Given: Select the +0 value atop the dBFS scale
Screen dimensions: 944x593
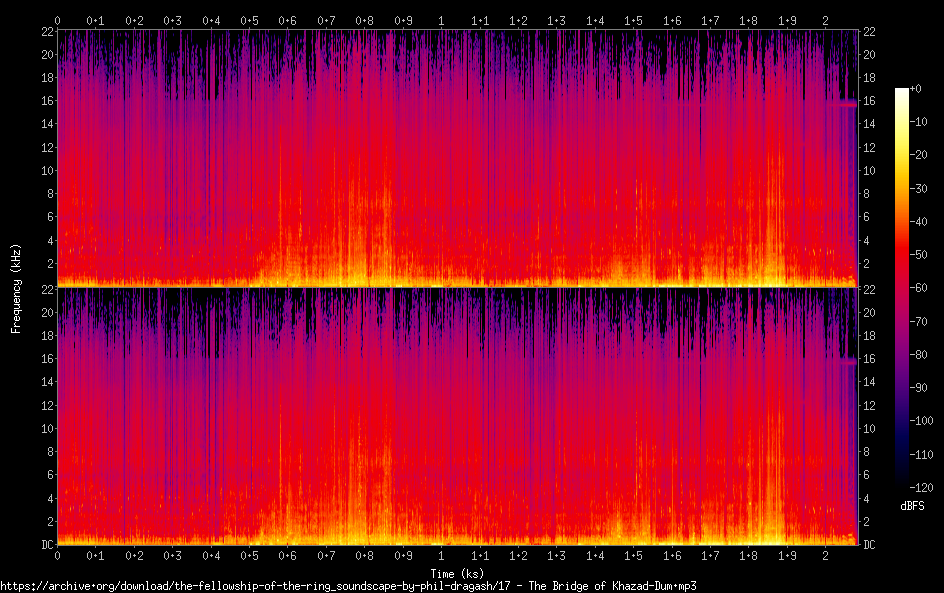Looking at the screenshot, I should point(923,90).
